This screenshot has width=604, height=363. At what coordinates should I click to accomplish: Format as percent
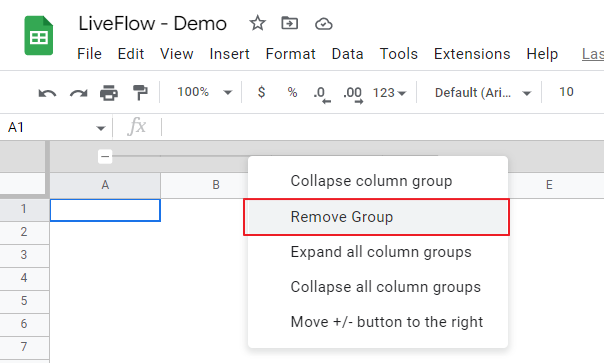click(292, 92)
